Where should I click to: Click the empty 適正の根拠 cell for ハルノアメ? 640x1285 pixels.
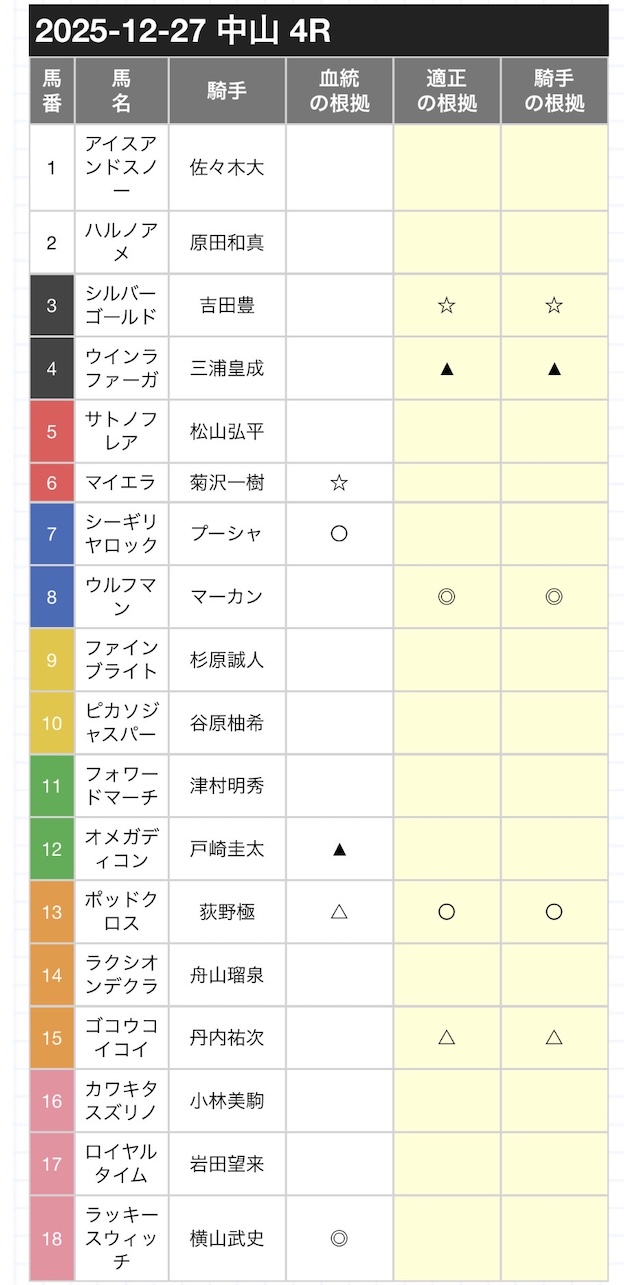[x=447, y=243]
